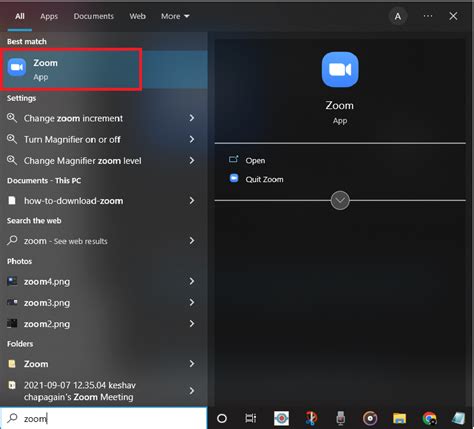The image size is (474, 429).
Task: Expand arrow for zoom3.png
Action: click(192, 302)
